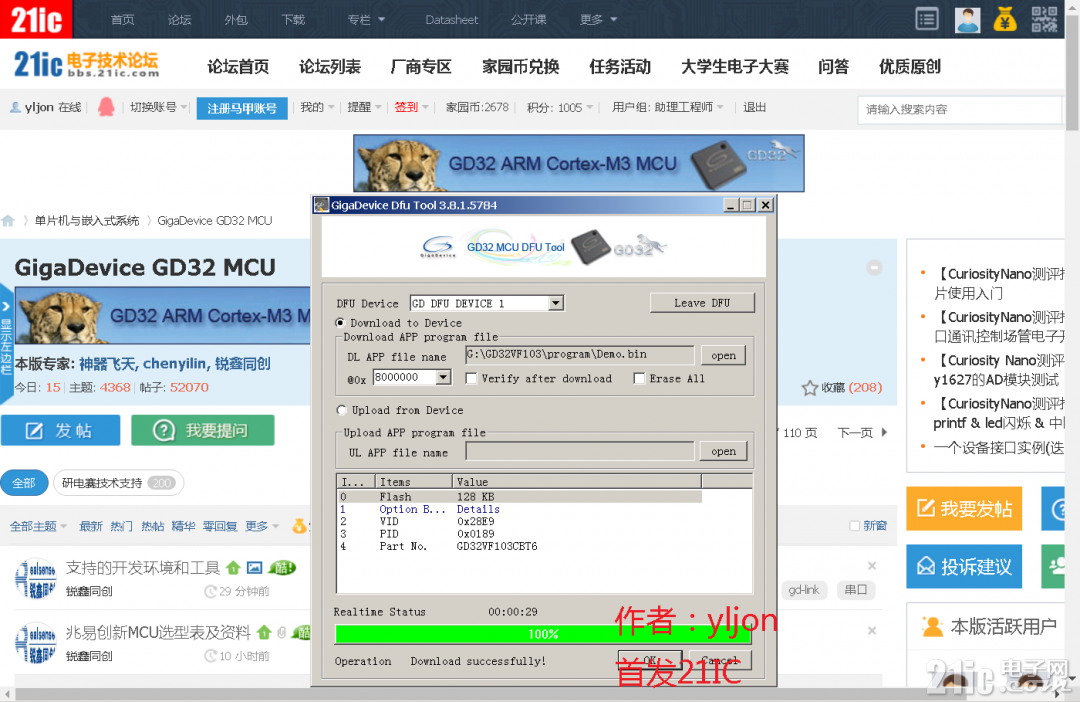Open the 21ic 电子技术论坛 forum logo

[x=86, y=65]
